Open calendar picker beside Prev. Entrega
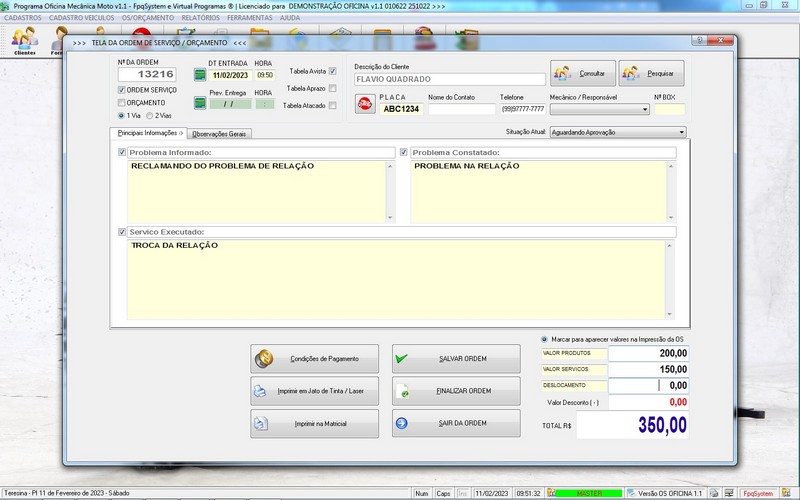The height and width of the screenshot is (500, 800). click(200, 103)
